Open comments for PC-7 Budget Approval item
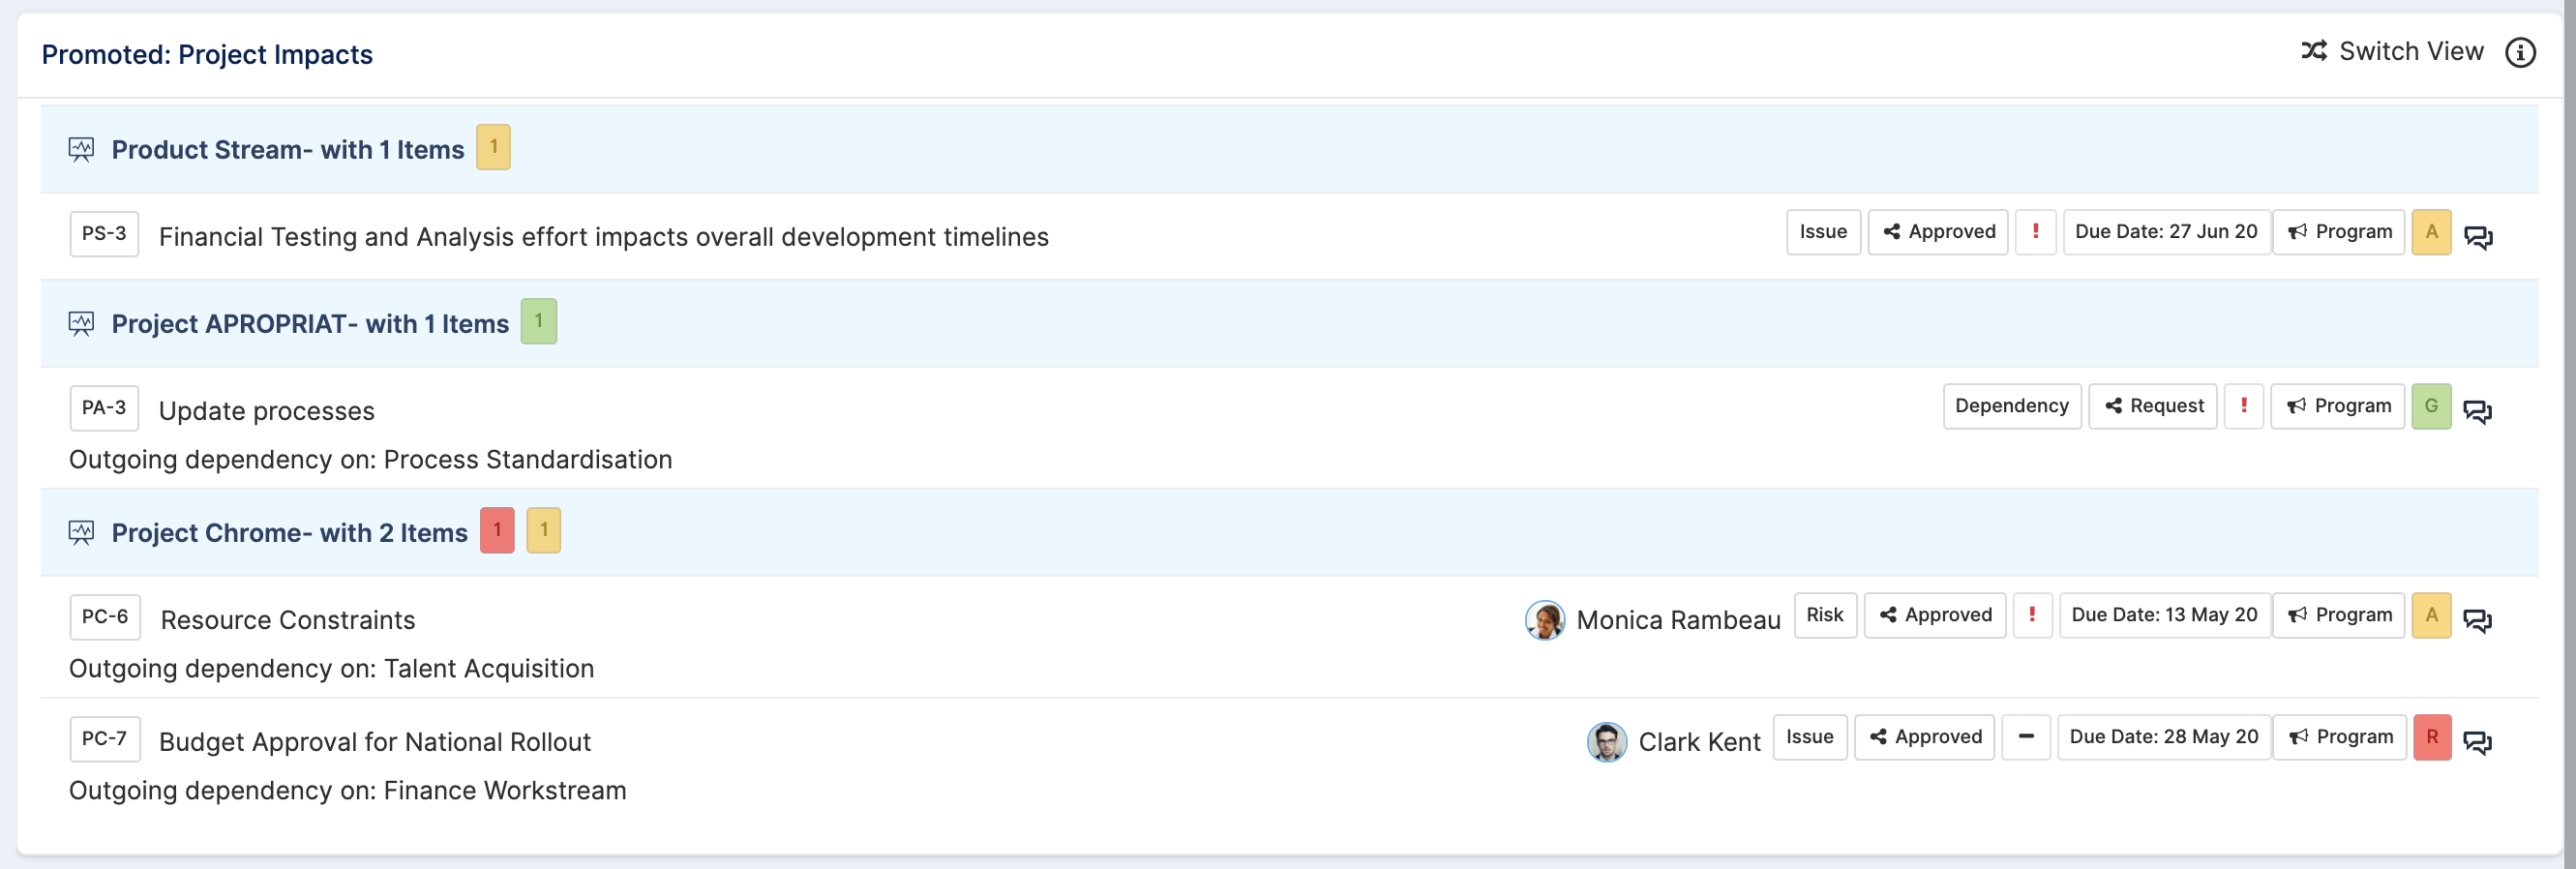This screenshot has width=2576, height=869. click(x=2477, y=742)
